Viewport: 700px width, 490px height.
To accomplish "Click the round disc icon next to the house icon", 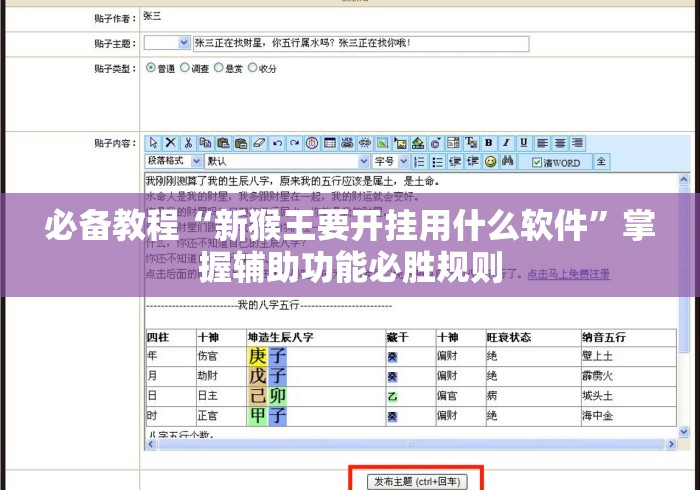I will (x=435, y=143).
